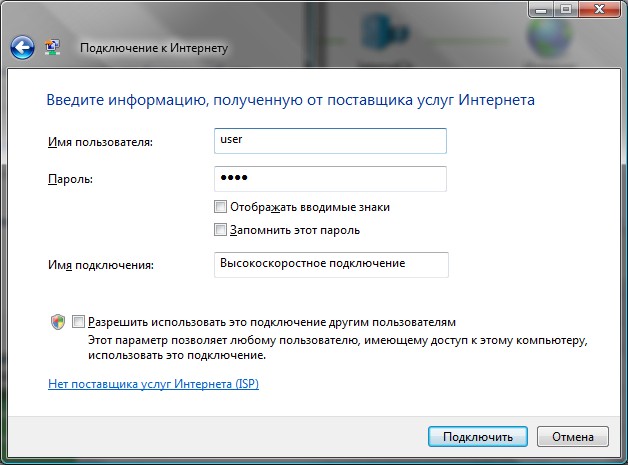Close the connection wizard window
This screenshot has height=465, width=628.
click(599, 9)
